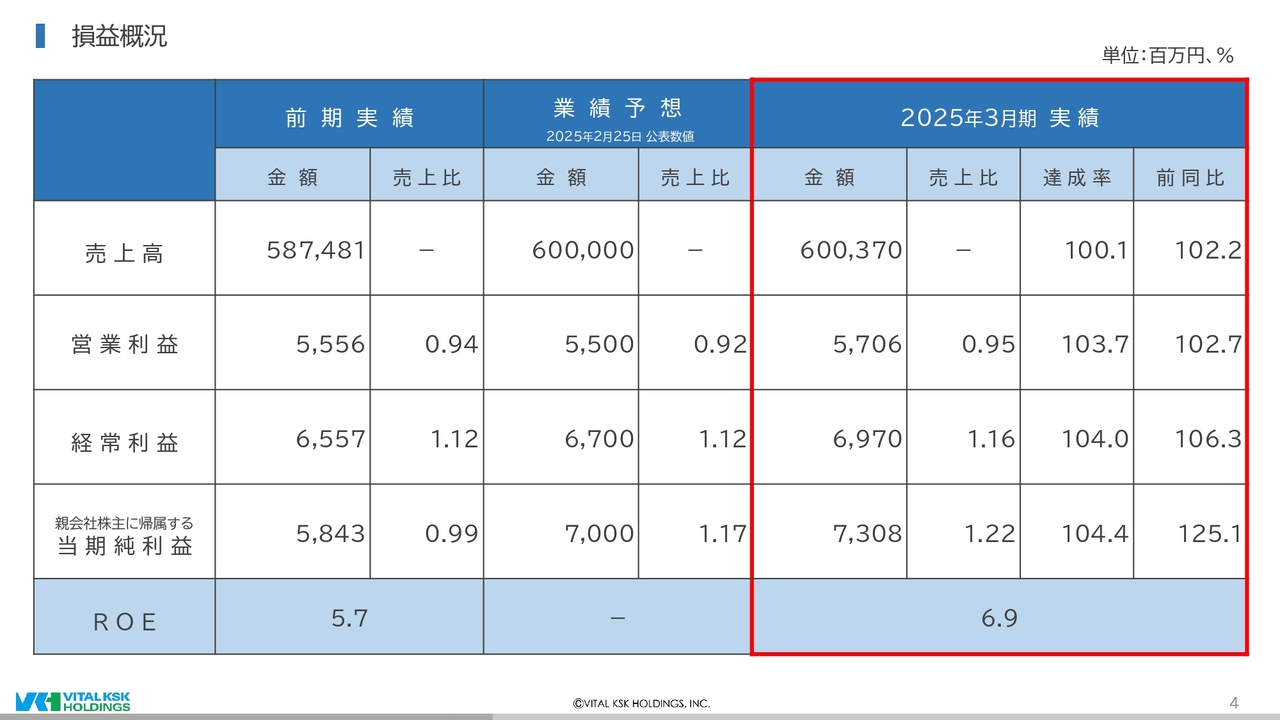Image resolution: width=1280 pixels, height=720 pixels.
Task: Click forecast operating profit 5,500
Action: (x=600, y=345)
